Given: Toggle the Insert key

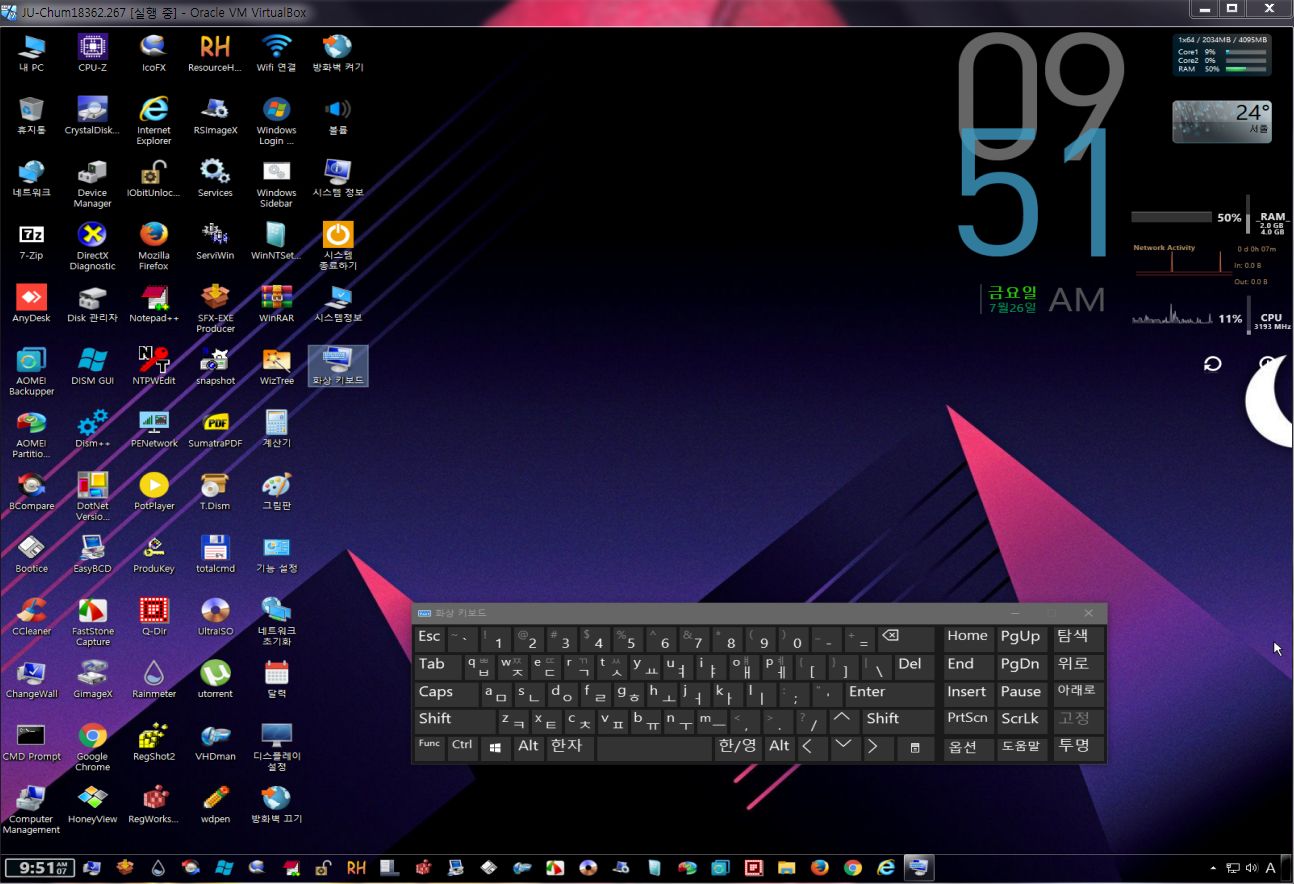Looking at the screenshot, I should [x=967, y=693].
